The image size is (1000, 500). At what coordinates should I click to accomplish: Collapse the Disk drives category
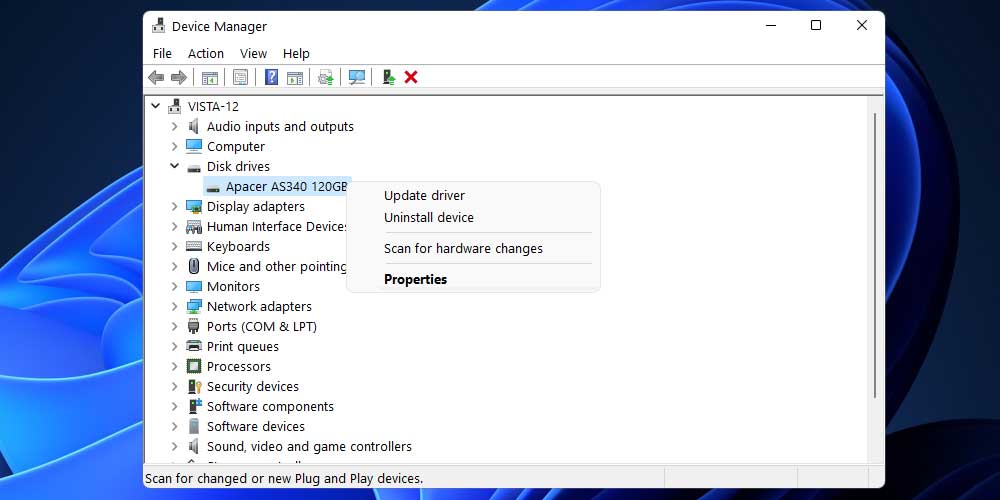(x=175, y=166)
